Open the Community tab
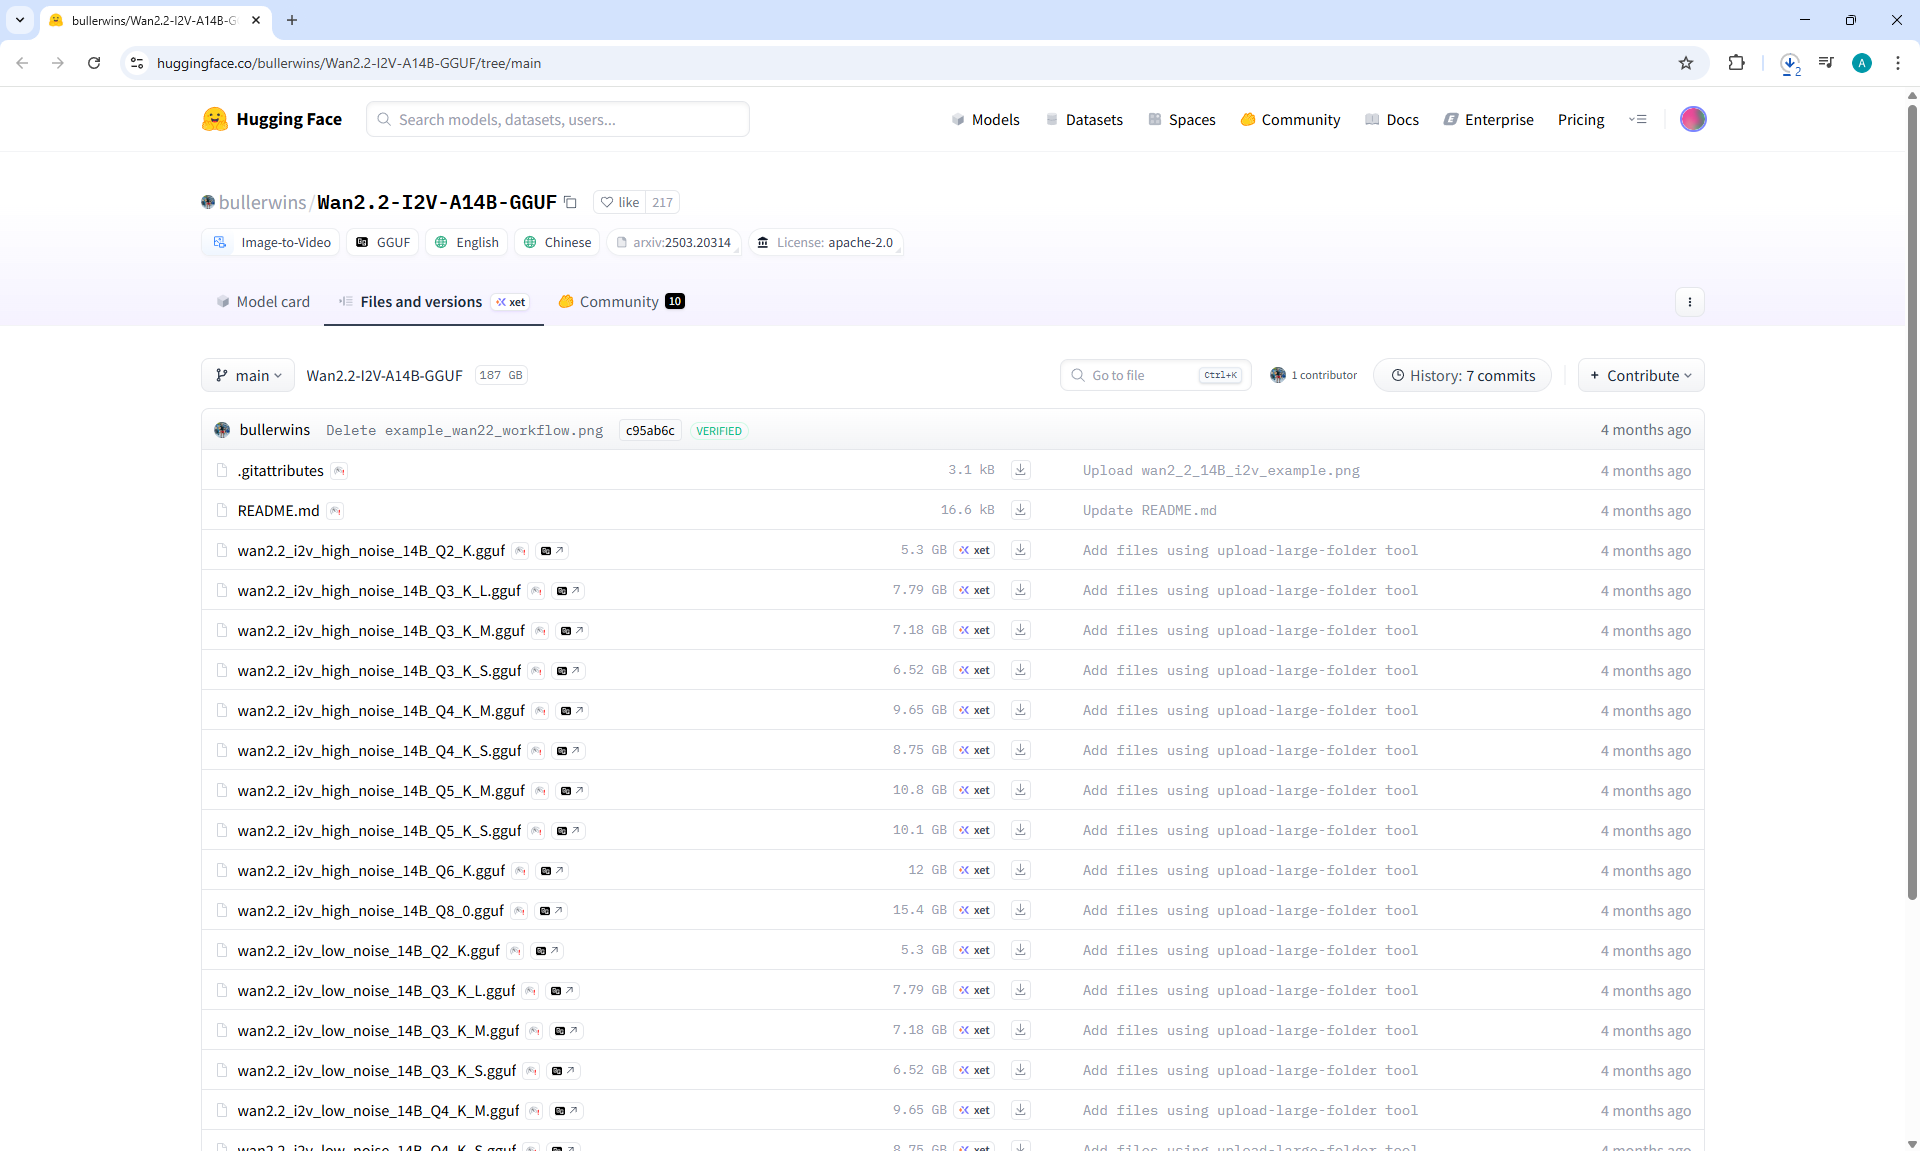The height and width of the screenshot is (1151, 1920). (620, 302)
